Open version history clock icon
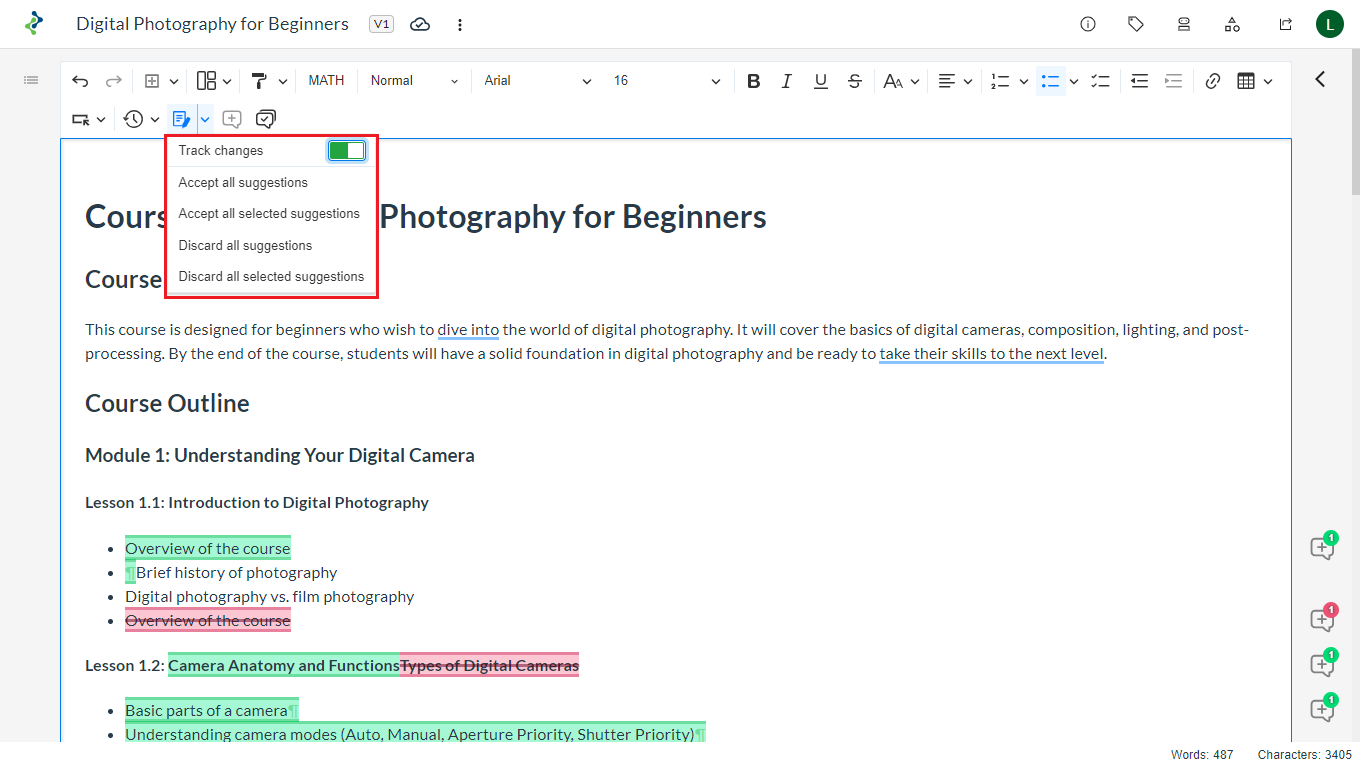1360x768 pixels. point(134,119)
